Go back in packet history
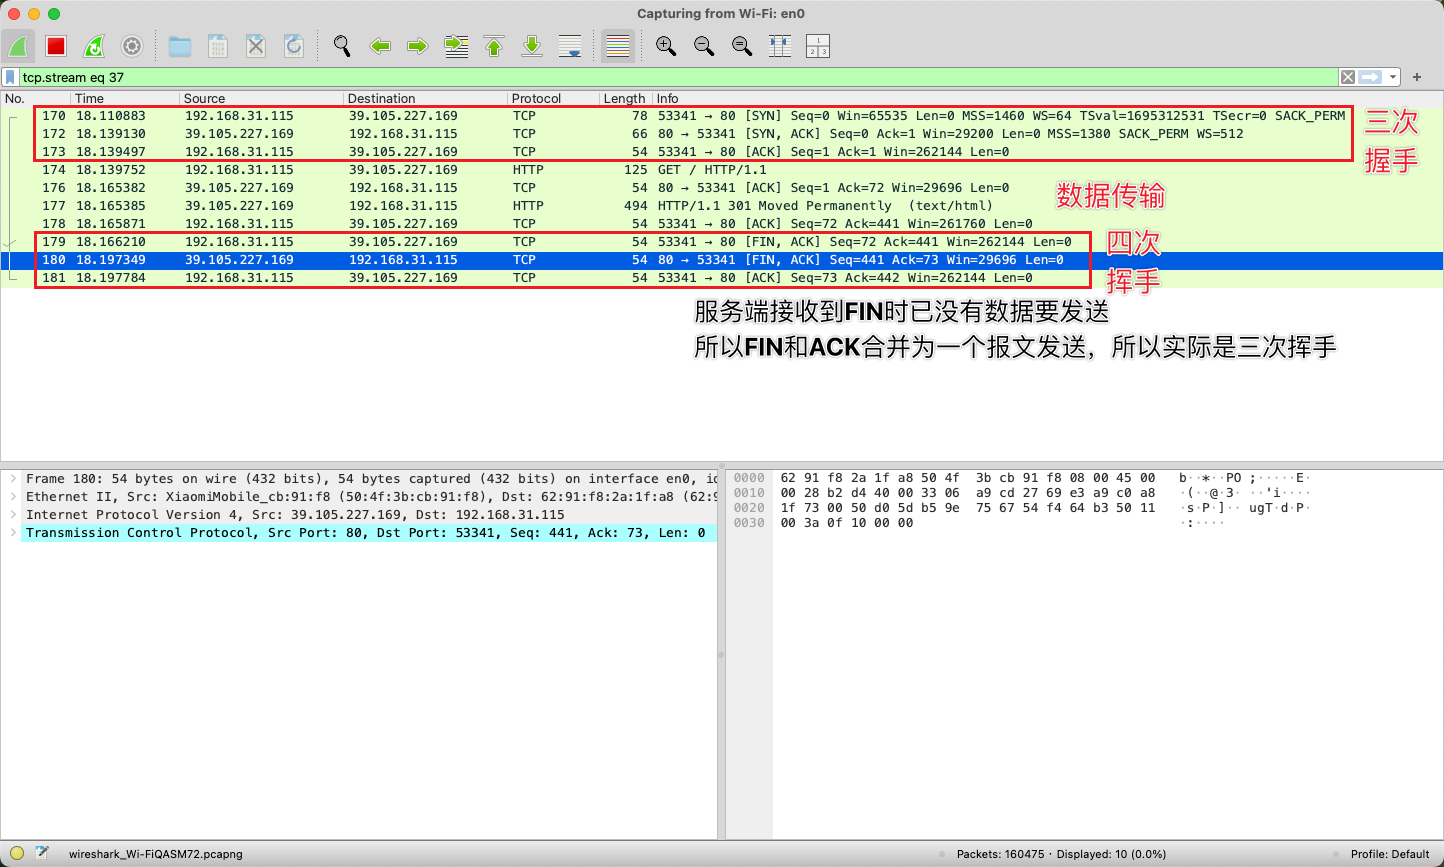1444x867 pixels. pos(380,46)
